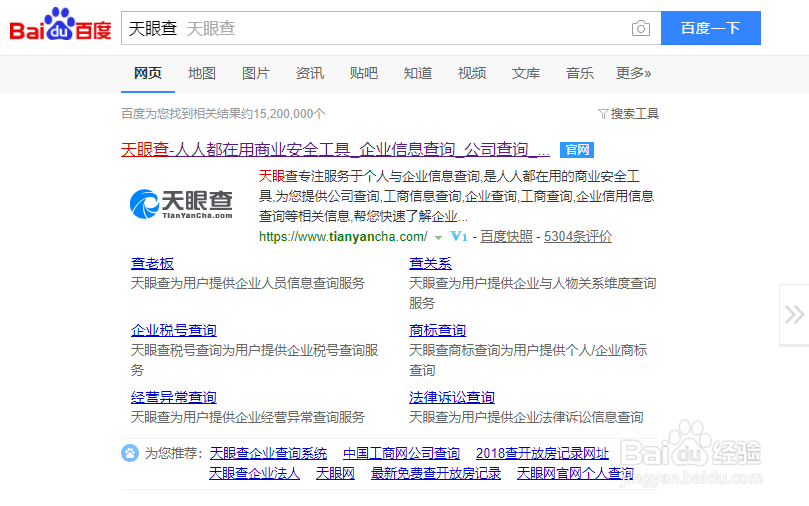Open the 商标查询 sublink

[438, 330]
